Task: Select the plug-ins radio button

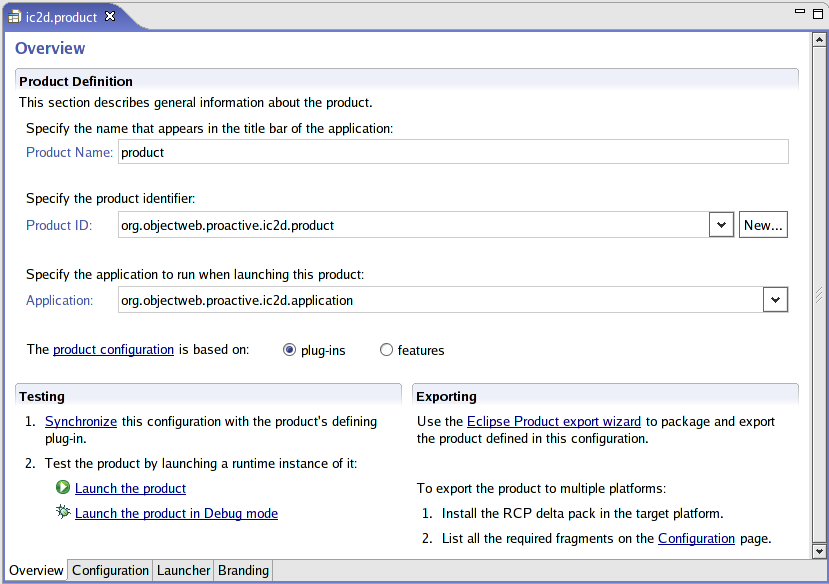Action: 290,350
